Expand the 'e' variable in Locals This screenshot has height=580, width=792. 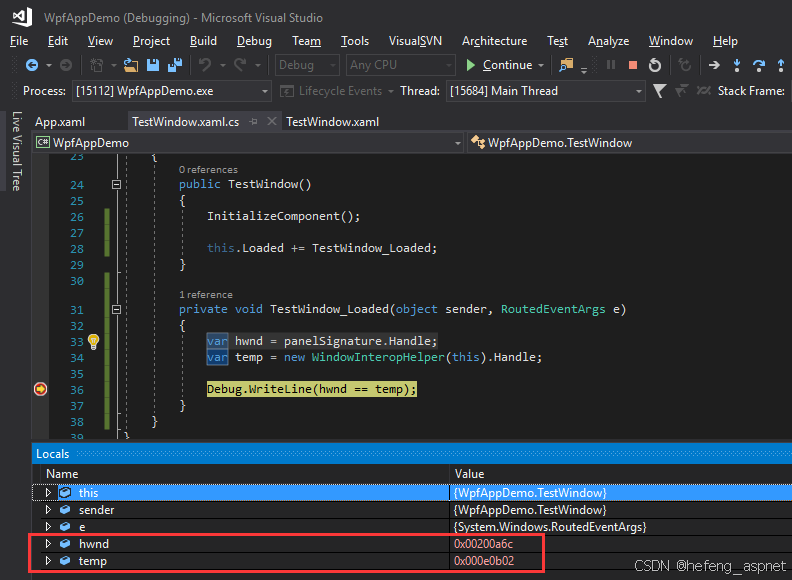[48, 526]
